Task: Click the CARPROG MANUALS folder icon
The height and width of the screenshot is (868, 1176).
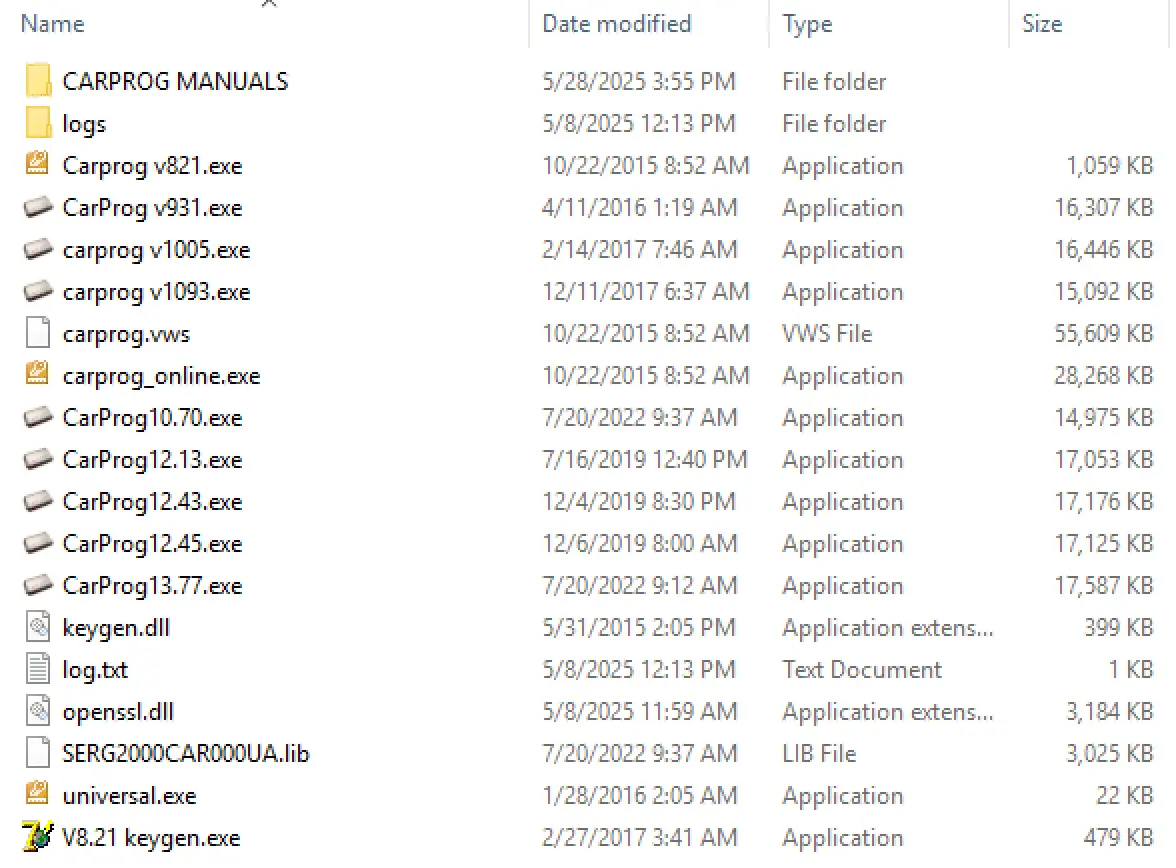Action: [x=38, y=80]
